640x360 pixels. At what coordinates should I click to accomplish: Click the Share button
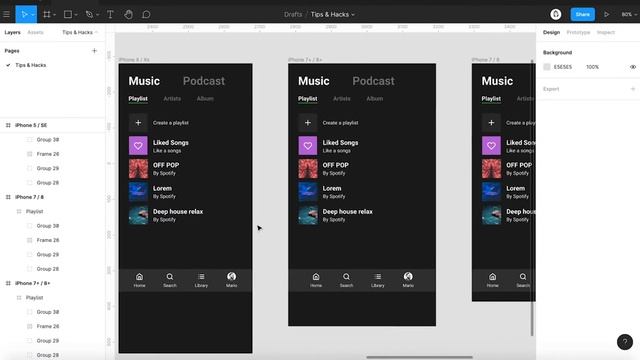click(x=582, y=14)
